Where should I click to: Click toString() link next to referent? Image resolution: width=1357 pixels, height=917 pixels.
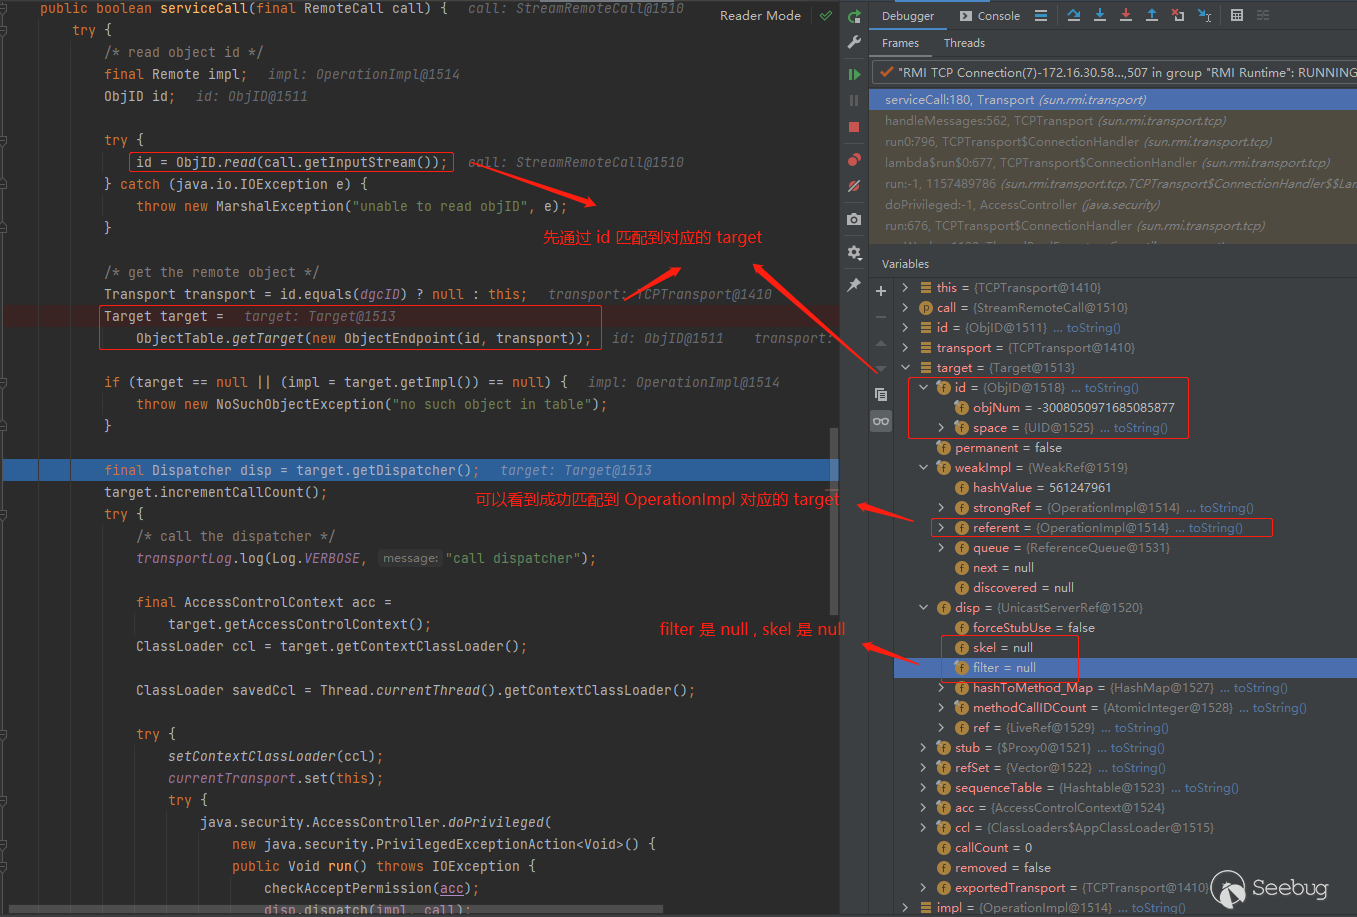tap(1215, 528)
